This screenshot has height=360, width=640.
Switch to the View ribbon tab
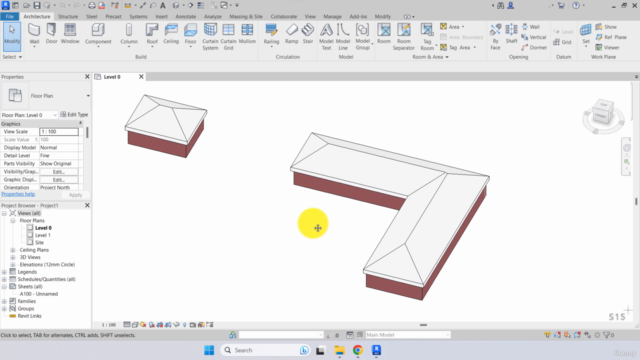click(x=310, y=16)
